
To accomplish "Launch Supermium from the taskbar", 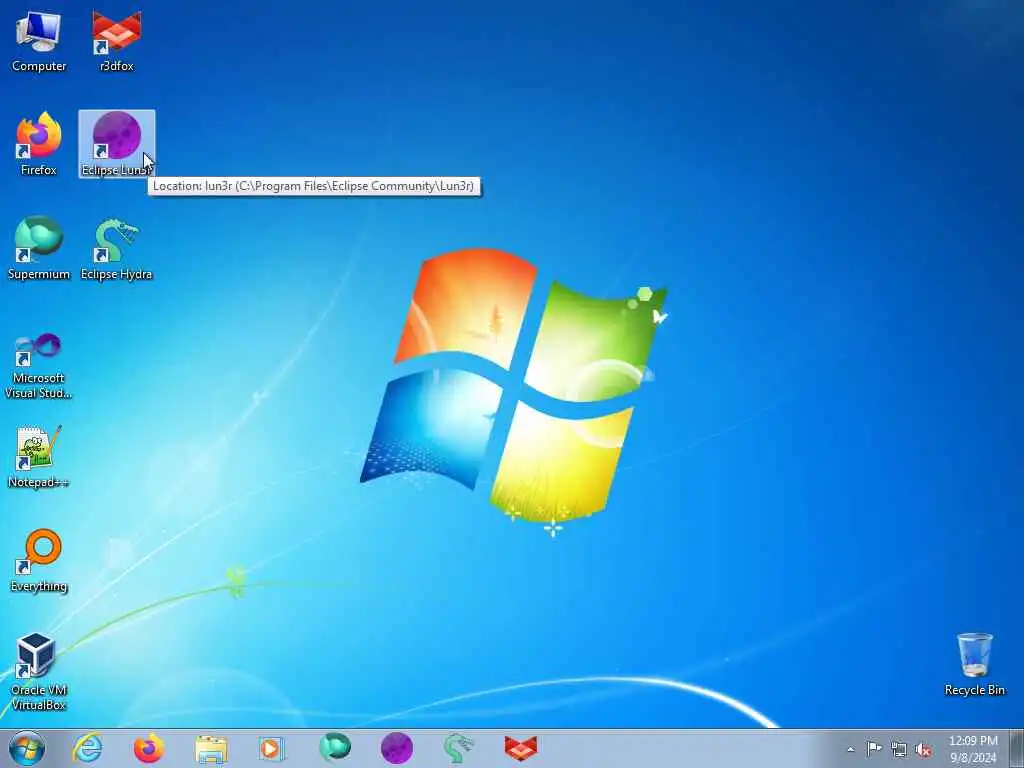I will (x=334, y=748).
